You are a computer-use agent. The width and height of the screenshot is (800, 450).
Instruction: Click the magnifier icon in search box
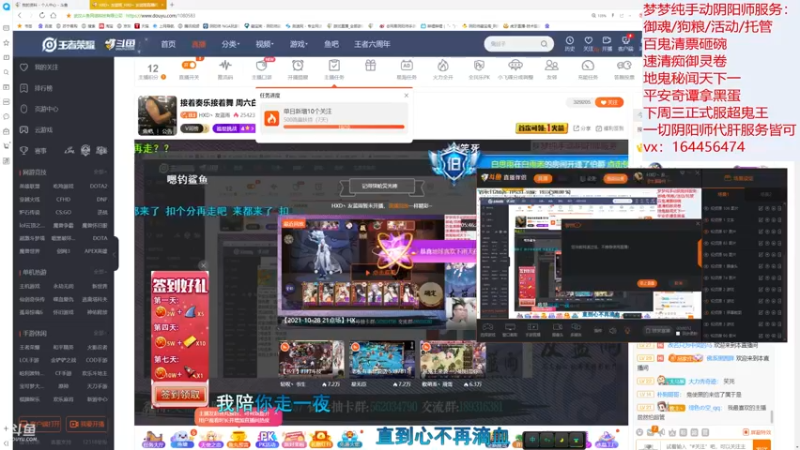(544, 44)
